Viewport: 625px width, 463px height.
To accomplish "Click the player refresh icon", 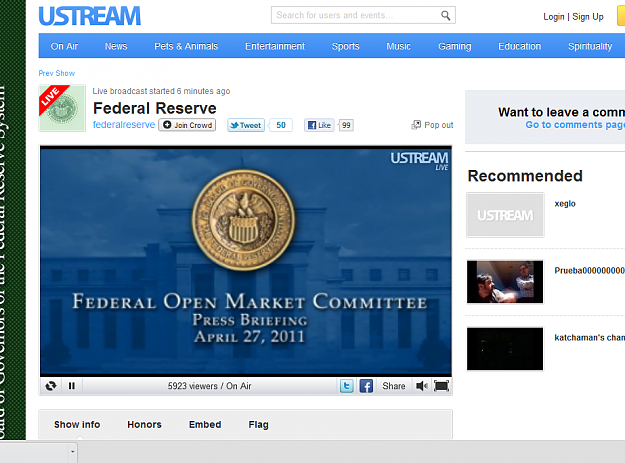I will click(x=51, y=386).
